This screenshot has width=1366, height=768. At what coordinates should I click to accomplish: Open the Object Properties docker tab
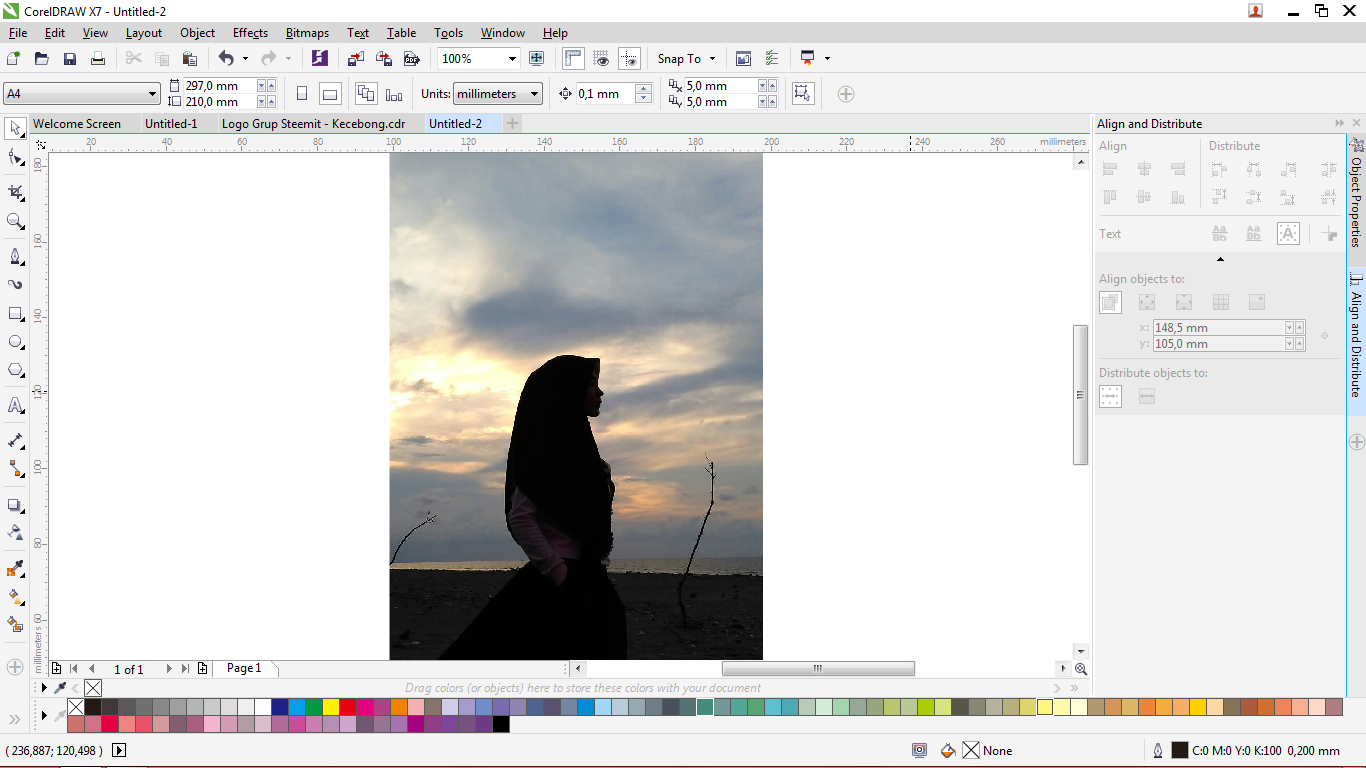pos(1356,194)
